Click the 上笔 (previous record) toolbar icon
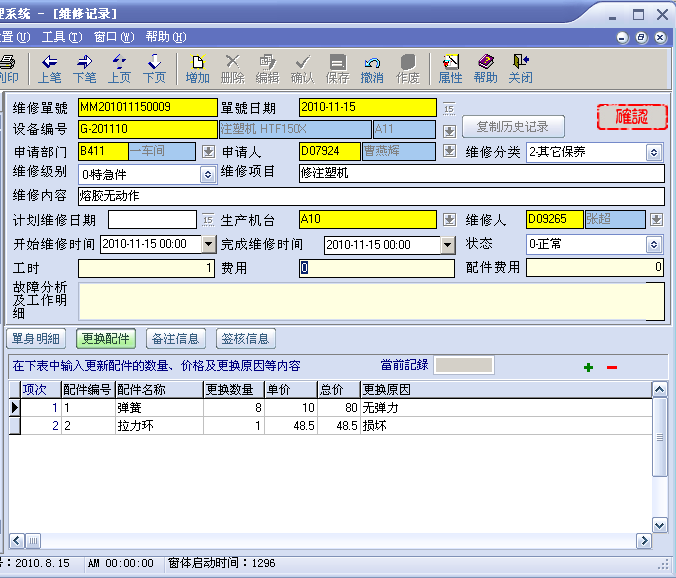This screenshot has height=578, width=676. 49,67
